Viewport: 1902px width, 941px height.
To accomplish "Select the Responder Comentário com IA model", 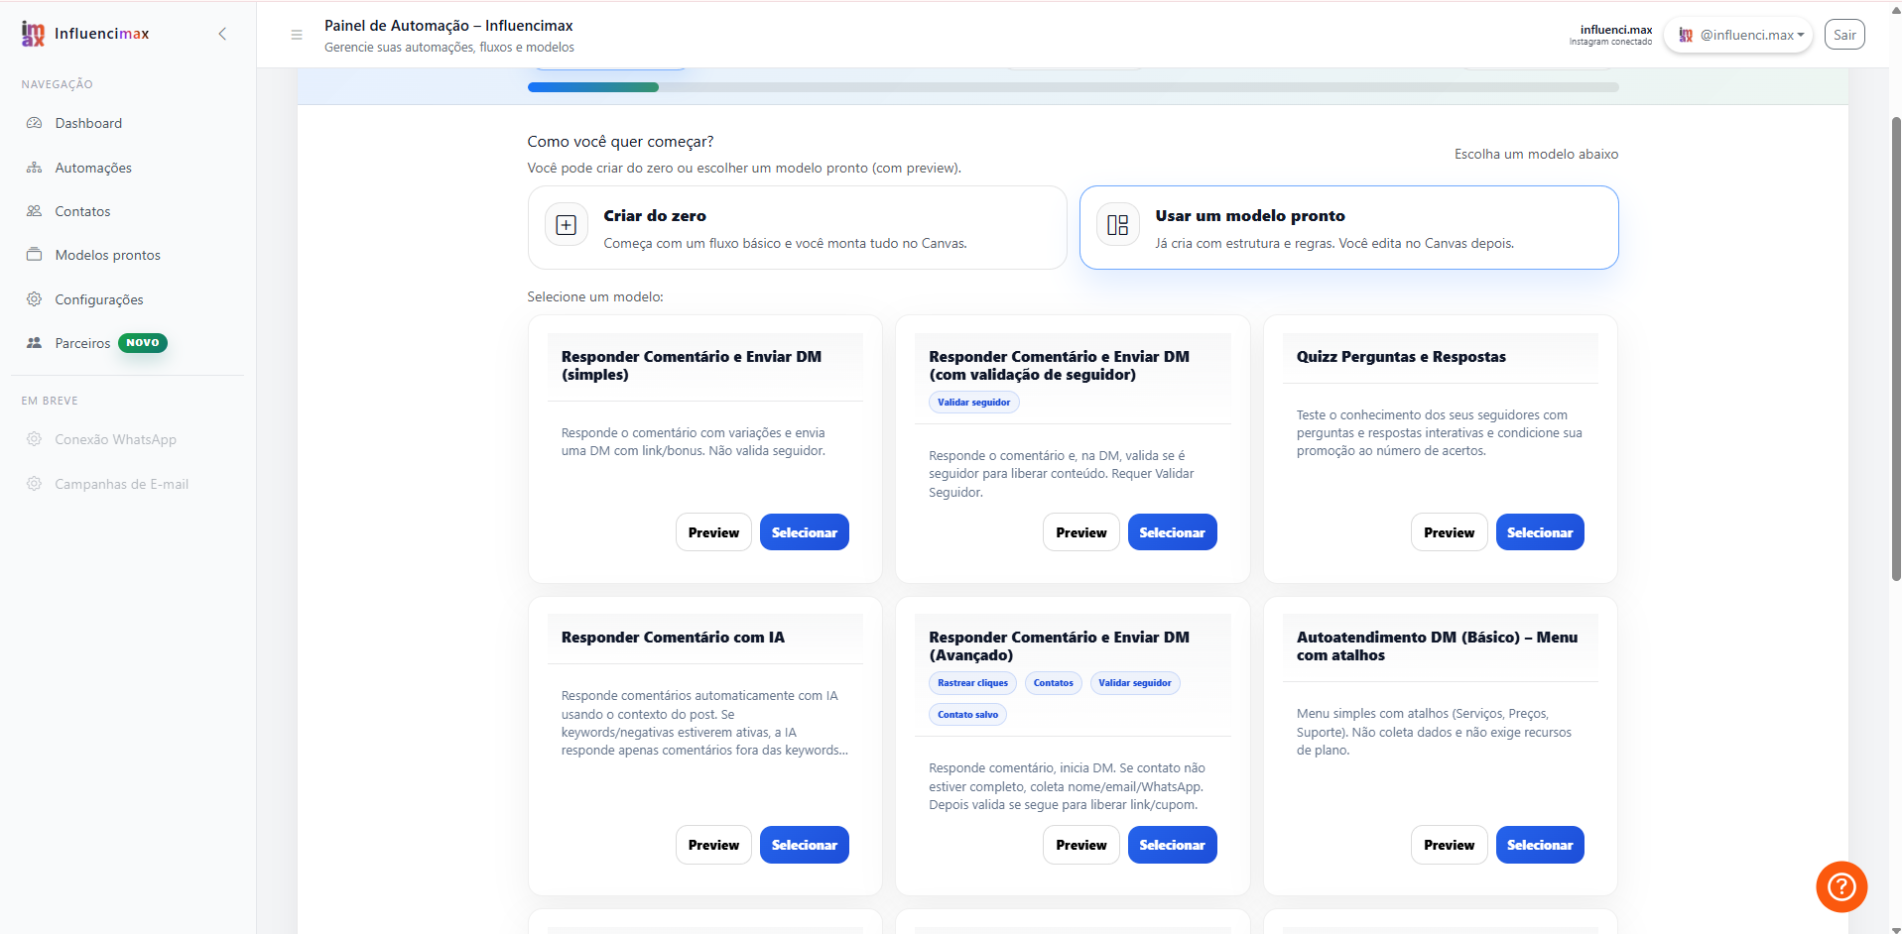I will point(804,845).
